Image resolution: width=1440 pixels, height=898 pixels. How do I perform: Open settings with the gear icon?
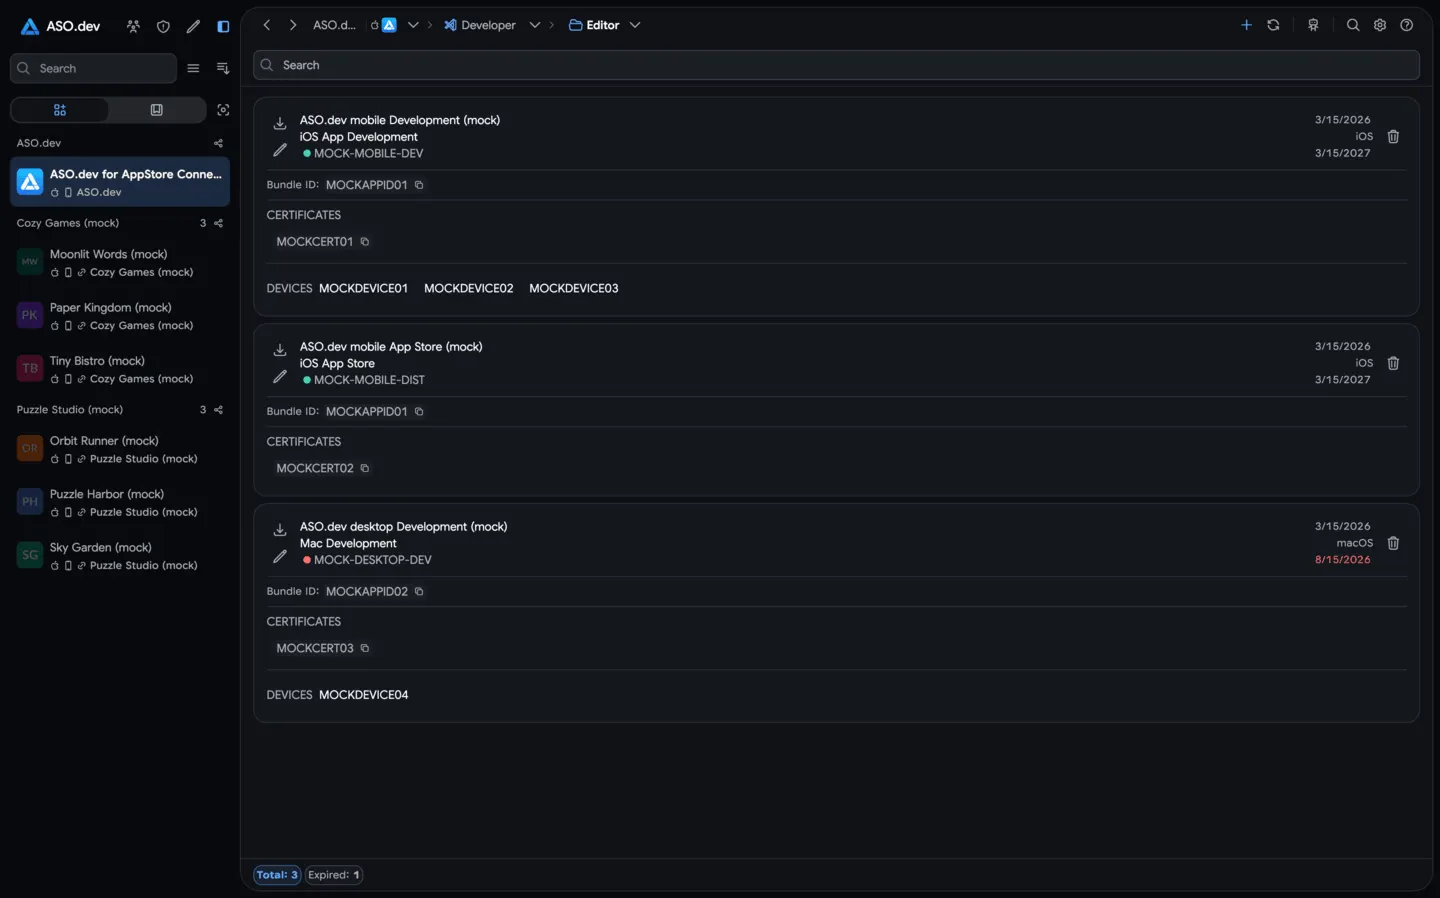1380,25
